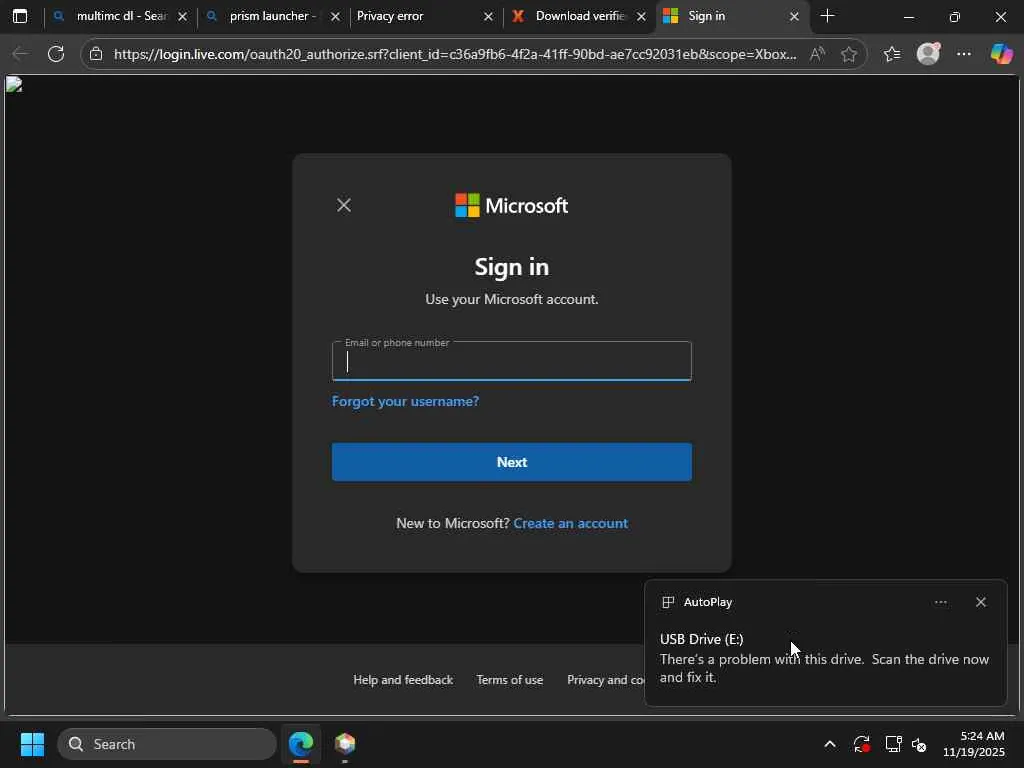
Task: Open Privacy and cookies link
Action: pos(605,680)
